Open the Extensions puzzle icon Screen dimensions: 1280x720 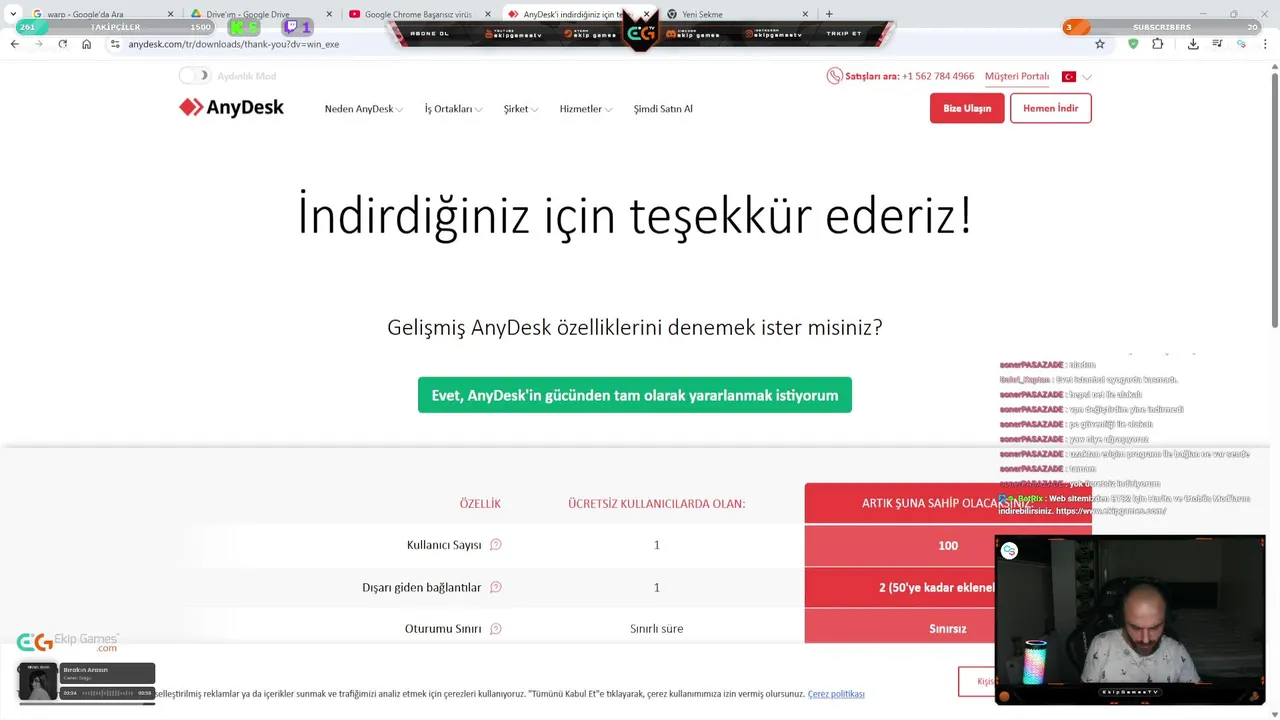[x=1158, y=44]
